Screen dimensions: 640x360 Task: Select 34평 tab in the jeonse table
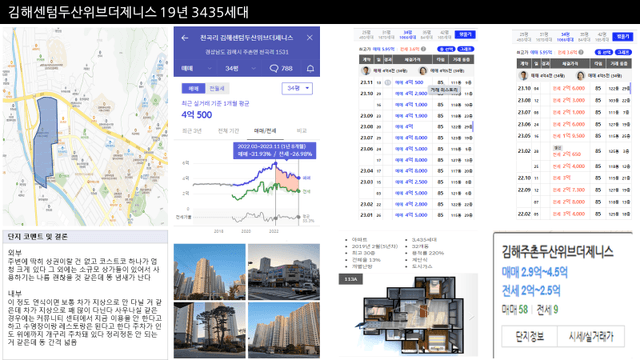(565, 37)
